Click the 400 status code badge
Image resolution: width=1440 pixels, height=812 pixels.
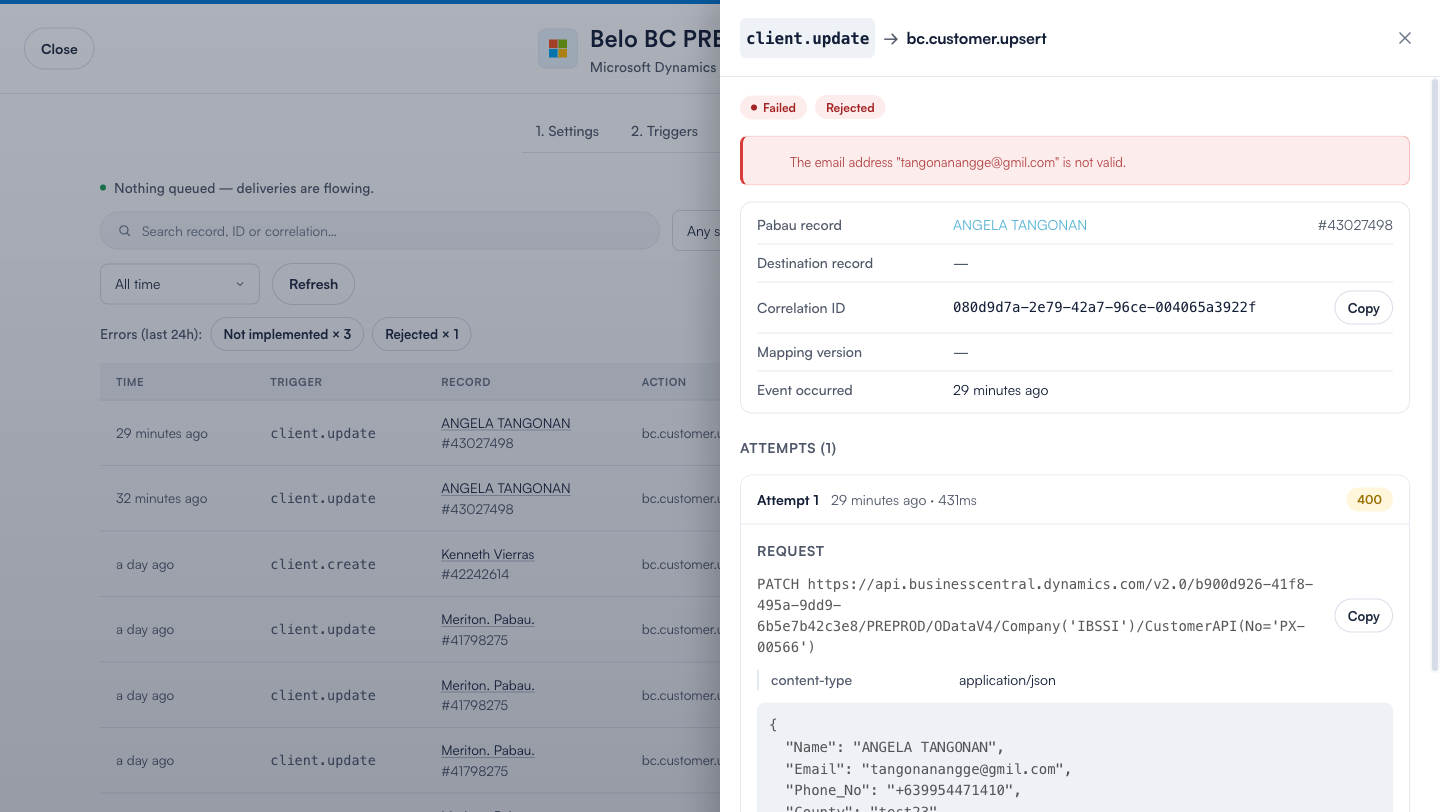(1369, 499)
